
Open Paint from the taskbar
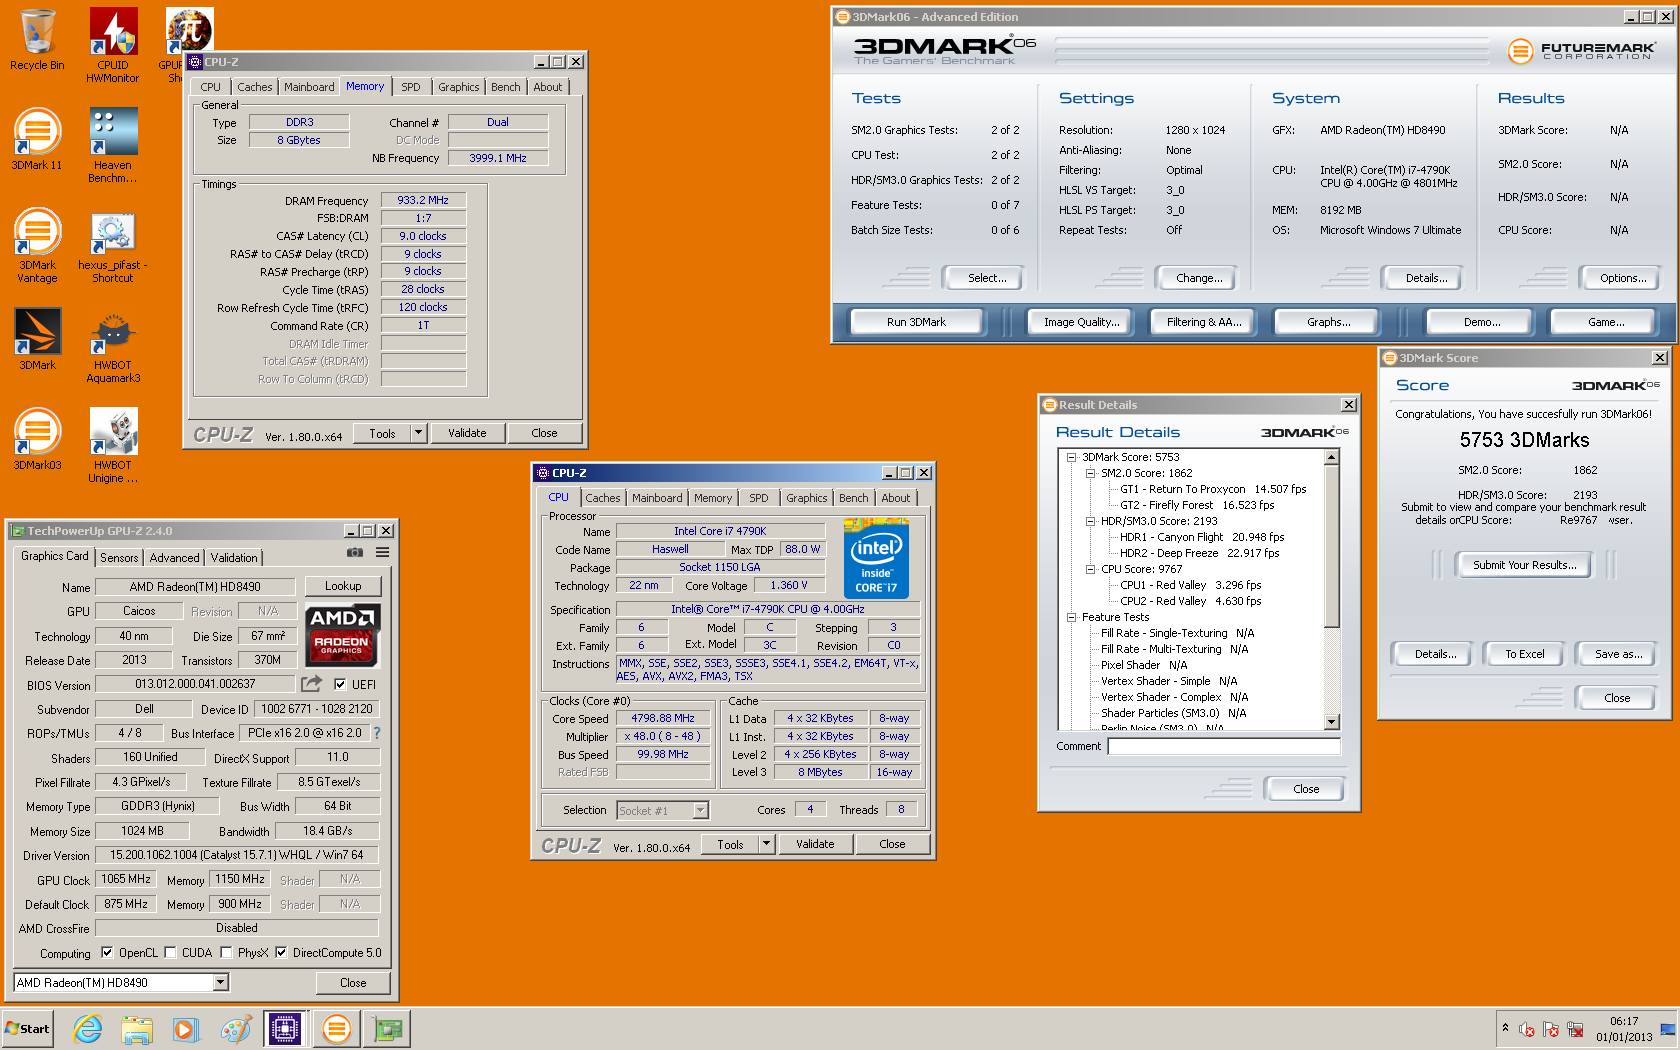pos(235,1029)
